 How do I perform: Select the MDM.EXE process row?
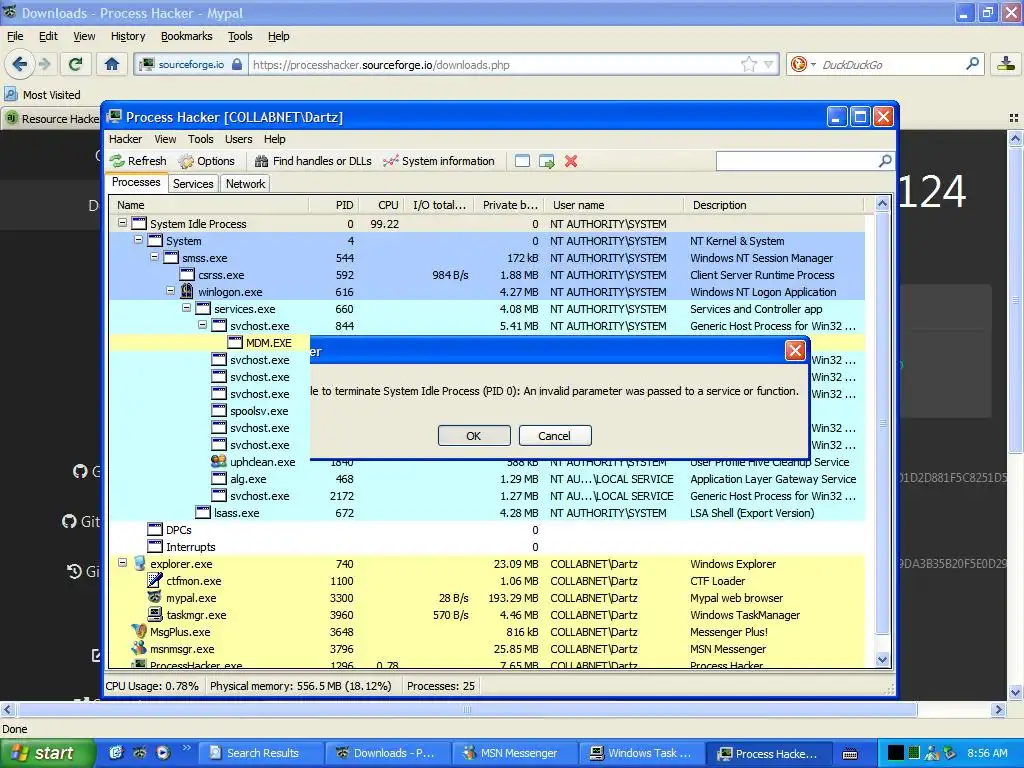(x=209, y=343)
